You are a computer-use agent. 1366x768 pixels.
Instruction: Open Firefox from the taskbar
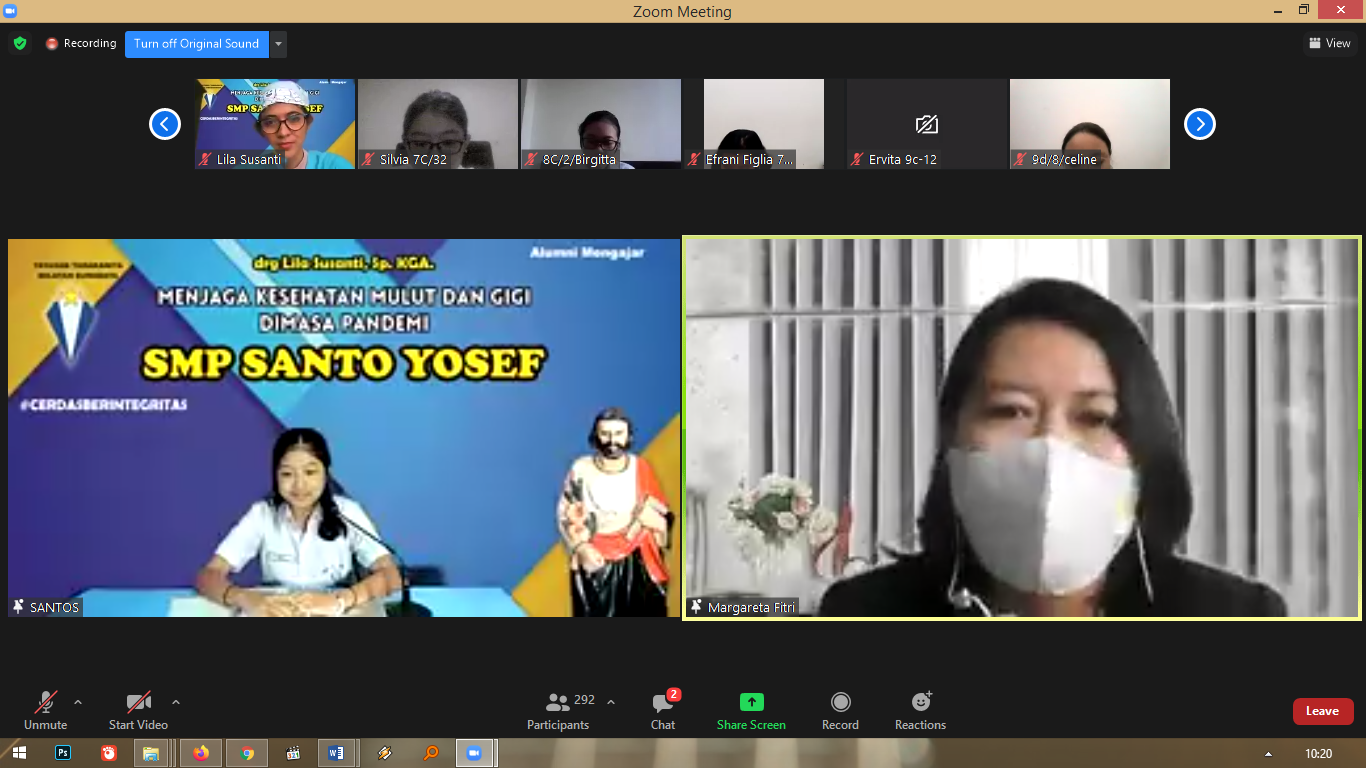pos(201,753)
